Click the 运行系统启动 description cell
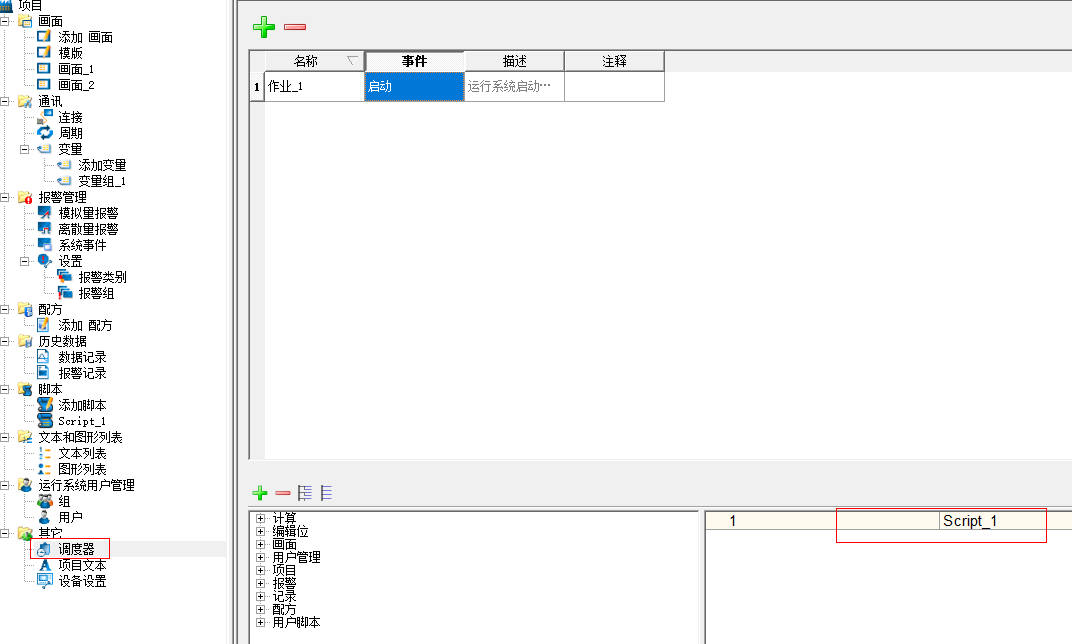The width and height of the screenshot is (1072, 644). [x=514, y=86]
